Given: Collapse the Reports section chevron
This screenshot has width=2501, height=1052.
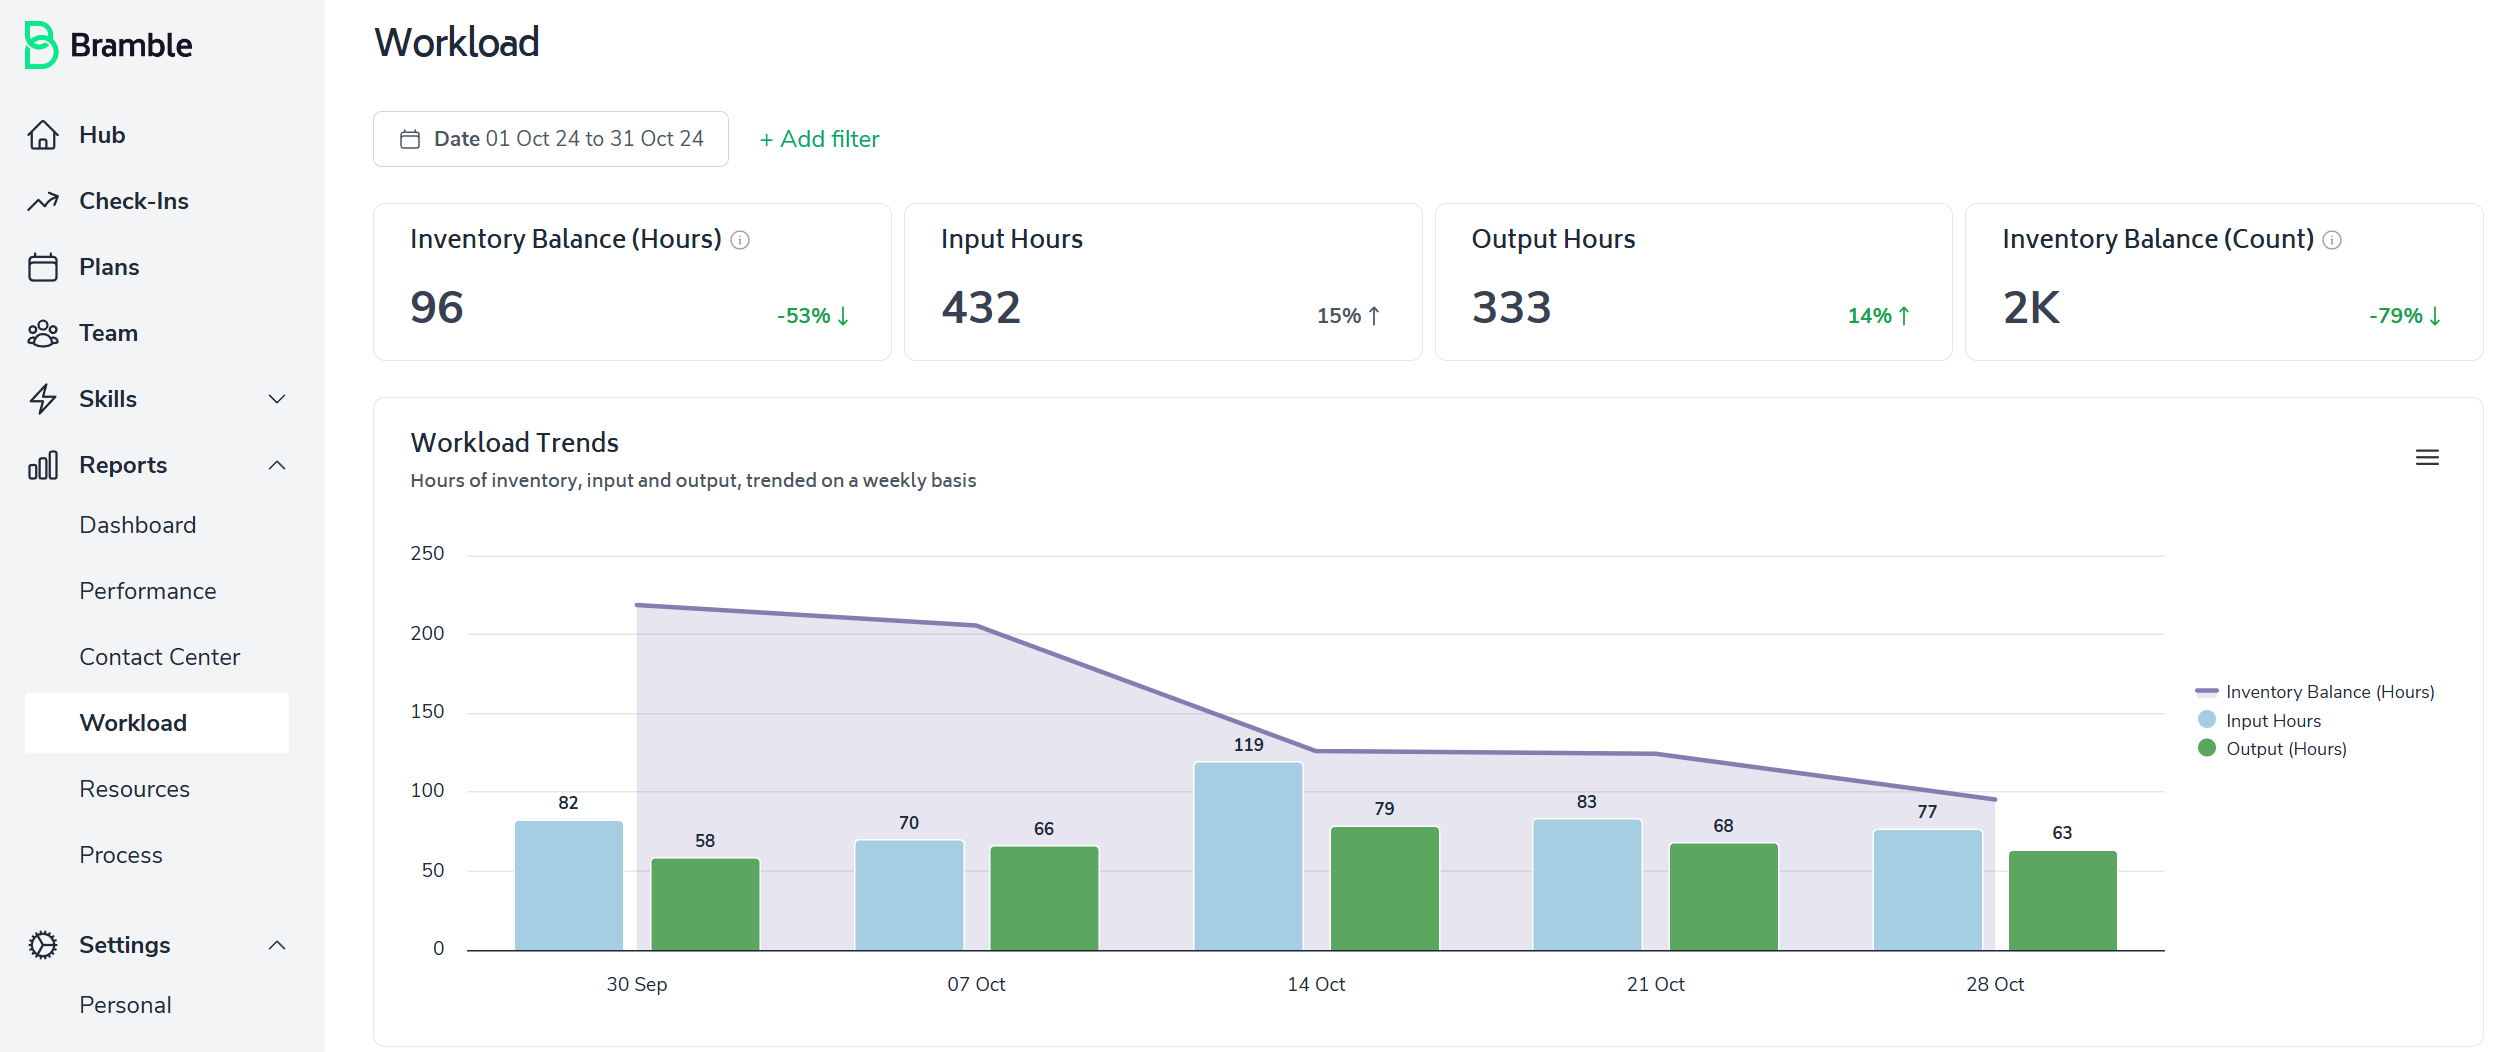Looking at the screenshot, I should tap(277, 465).
